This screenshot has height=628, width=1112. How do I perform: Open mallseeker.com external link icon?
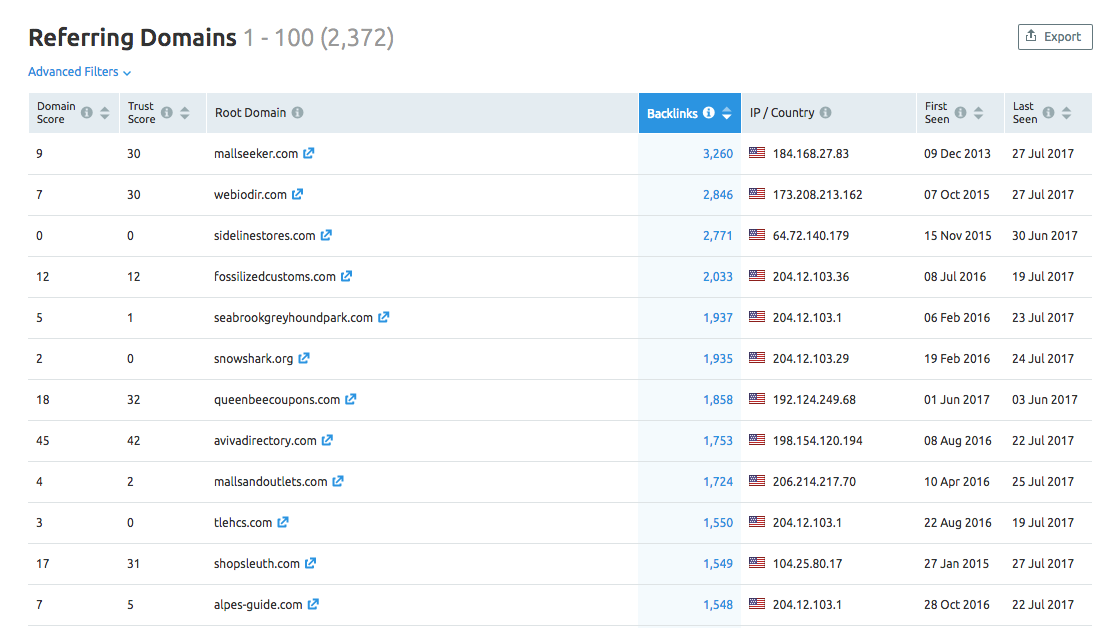(x=308, y=153)
